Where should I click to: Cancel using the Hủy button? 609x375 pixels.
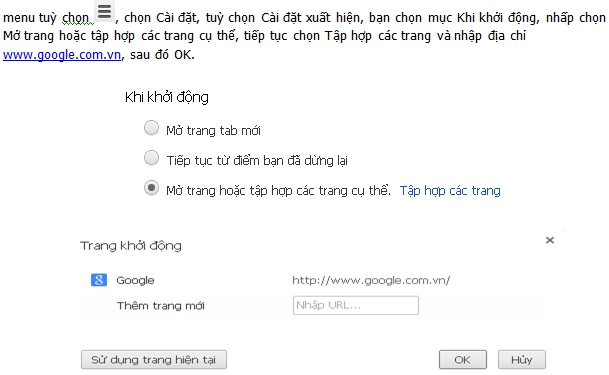tap(522, 360)
